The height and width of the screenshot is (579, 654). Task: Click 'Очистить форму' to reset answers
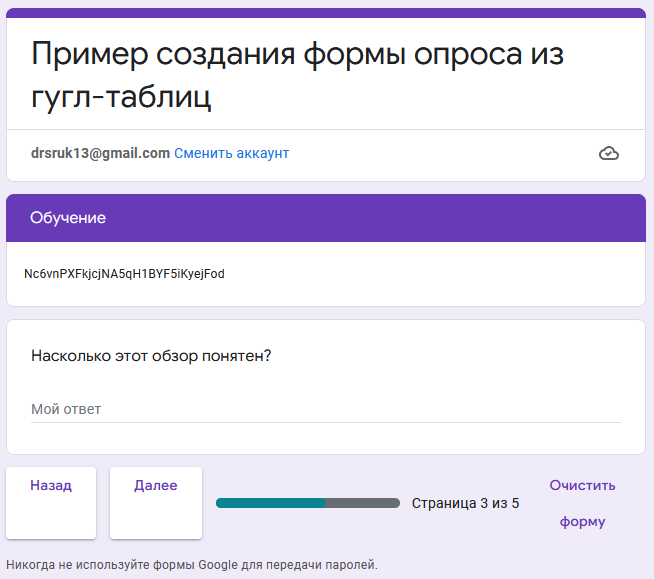click(582, 503)
